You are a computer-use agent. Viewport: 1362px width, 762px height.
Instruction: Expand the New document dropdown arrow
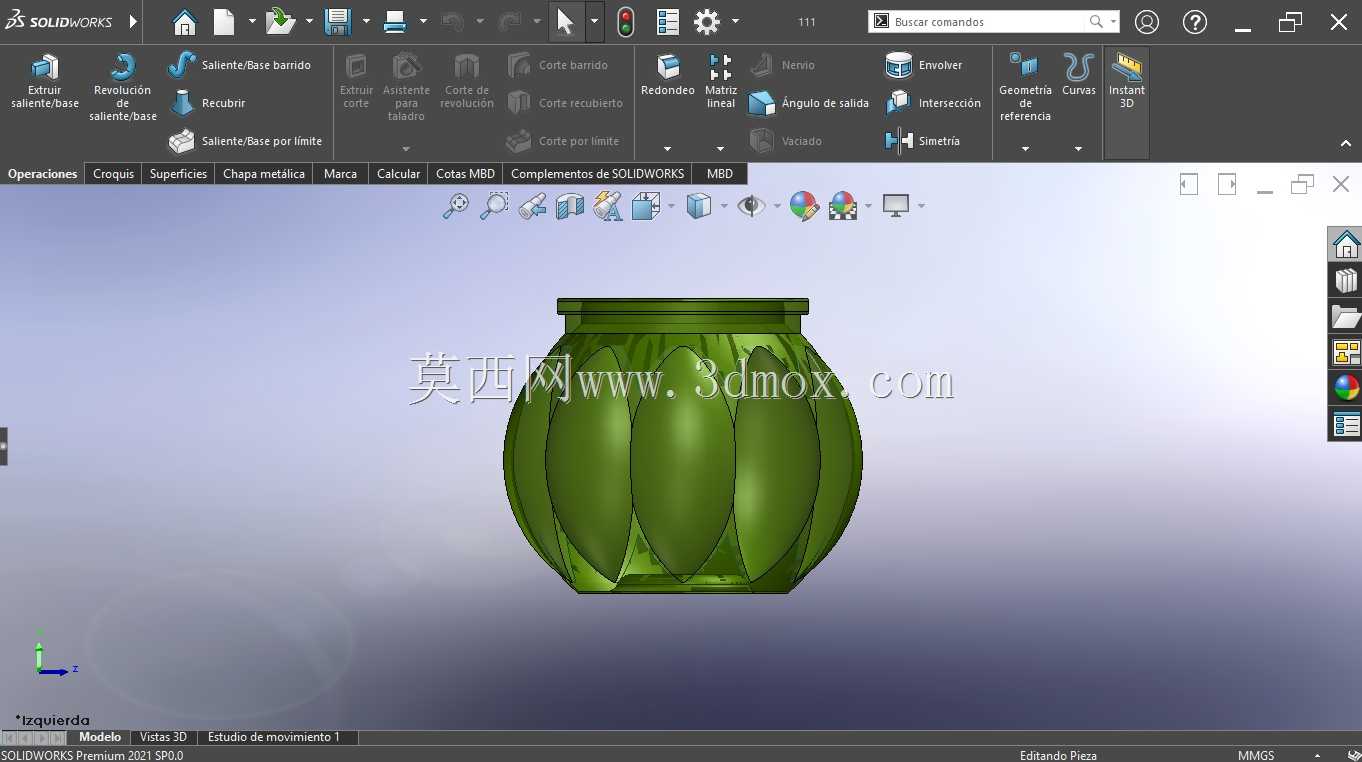coord(252,22)
